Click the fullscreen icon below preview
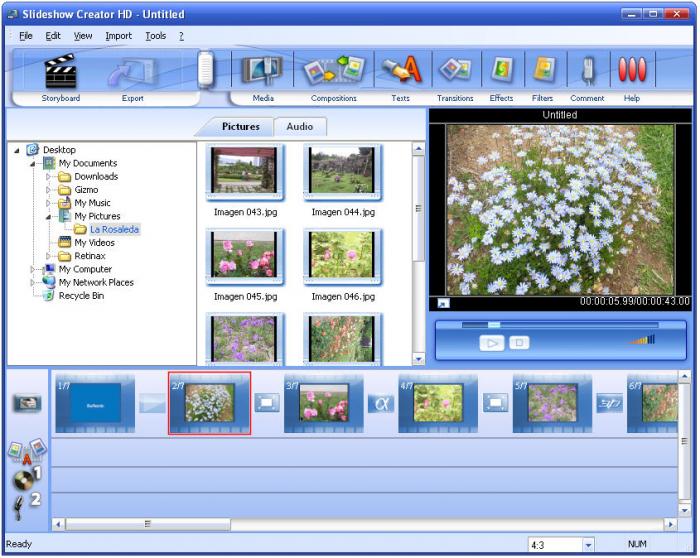The height and width of the screenshot is (558, 700). pos(444,303)
